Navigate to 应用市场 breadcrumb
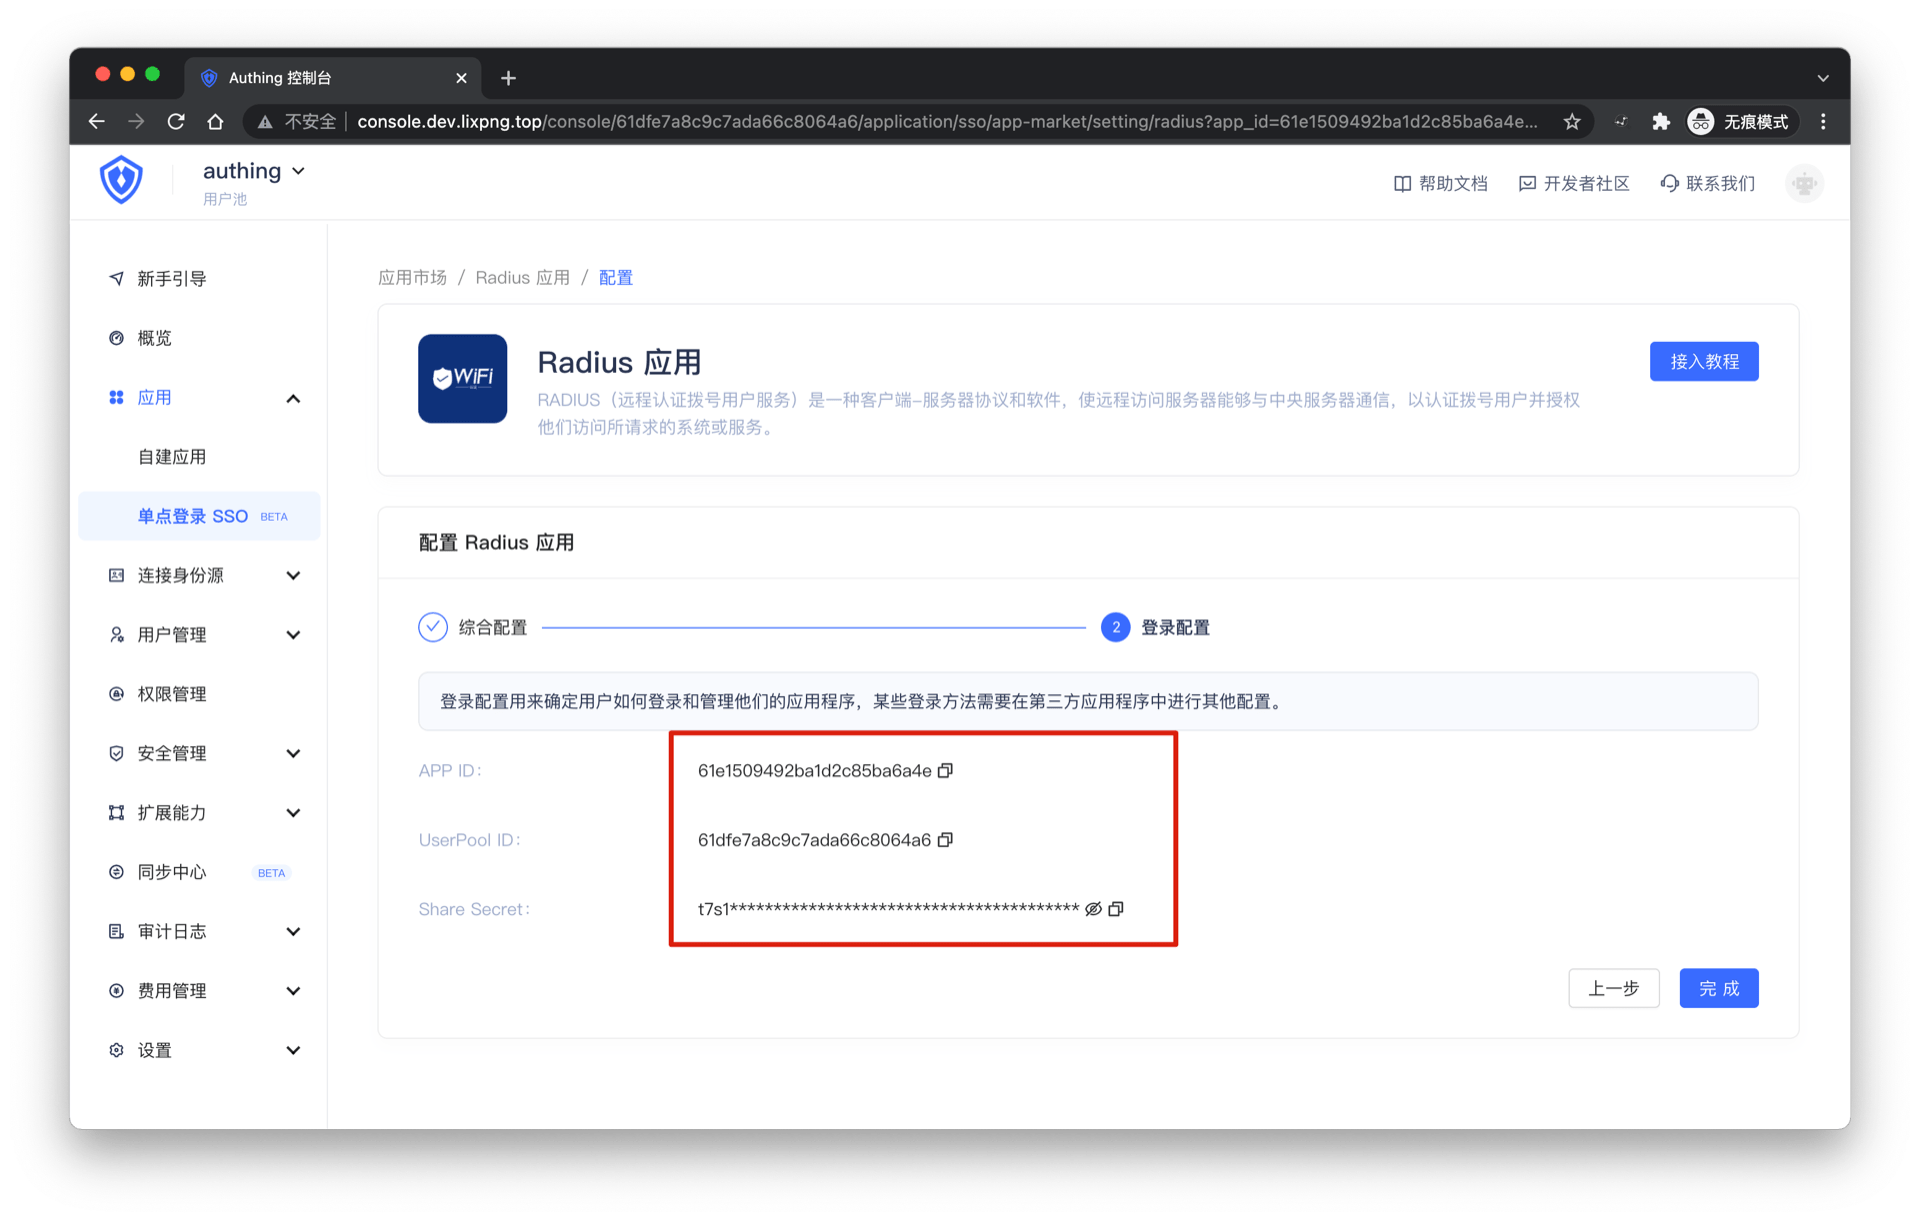Screen dimensions: 1920x1221 412,278
